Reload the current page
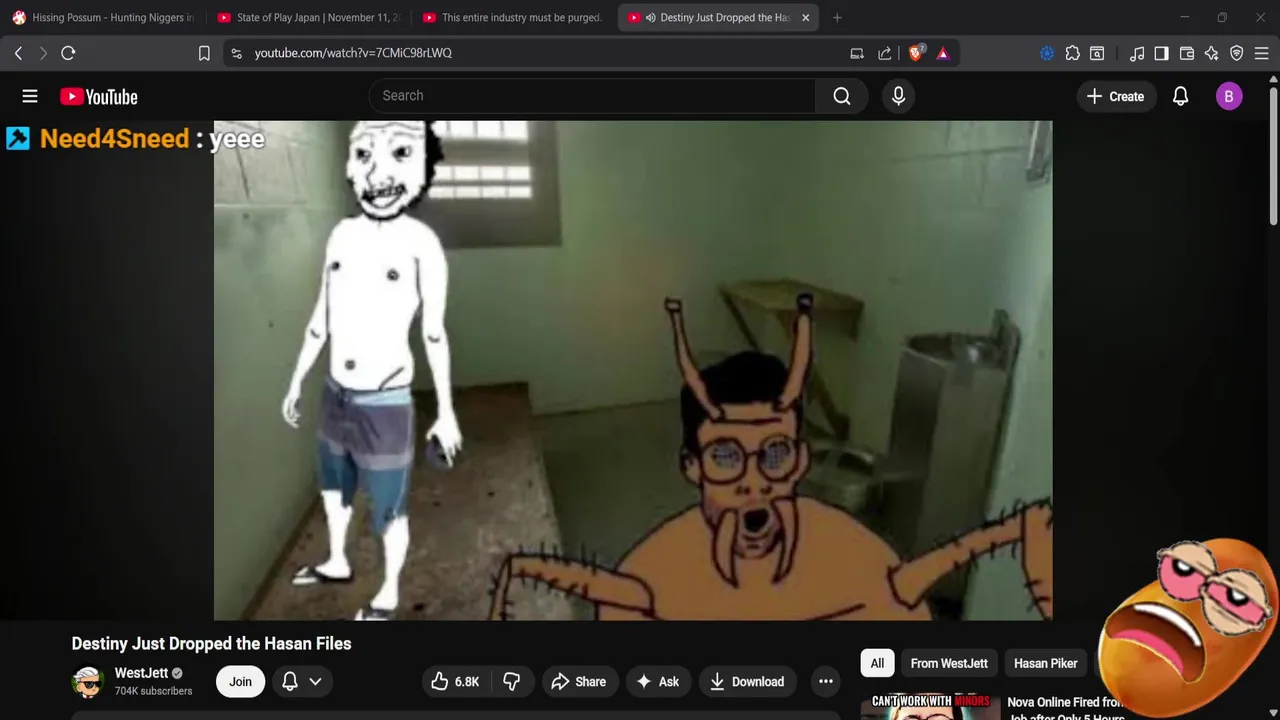Image resolution: width=1280 pixels, height=720 pixels. pyautogui.click(x=68, y=53)
